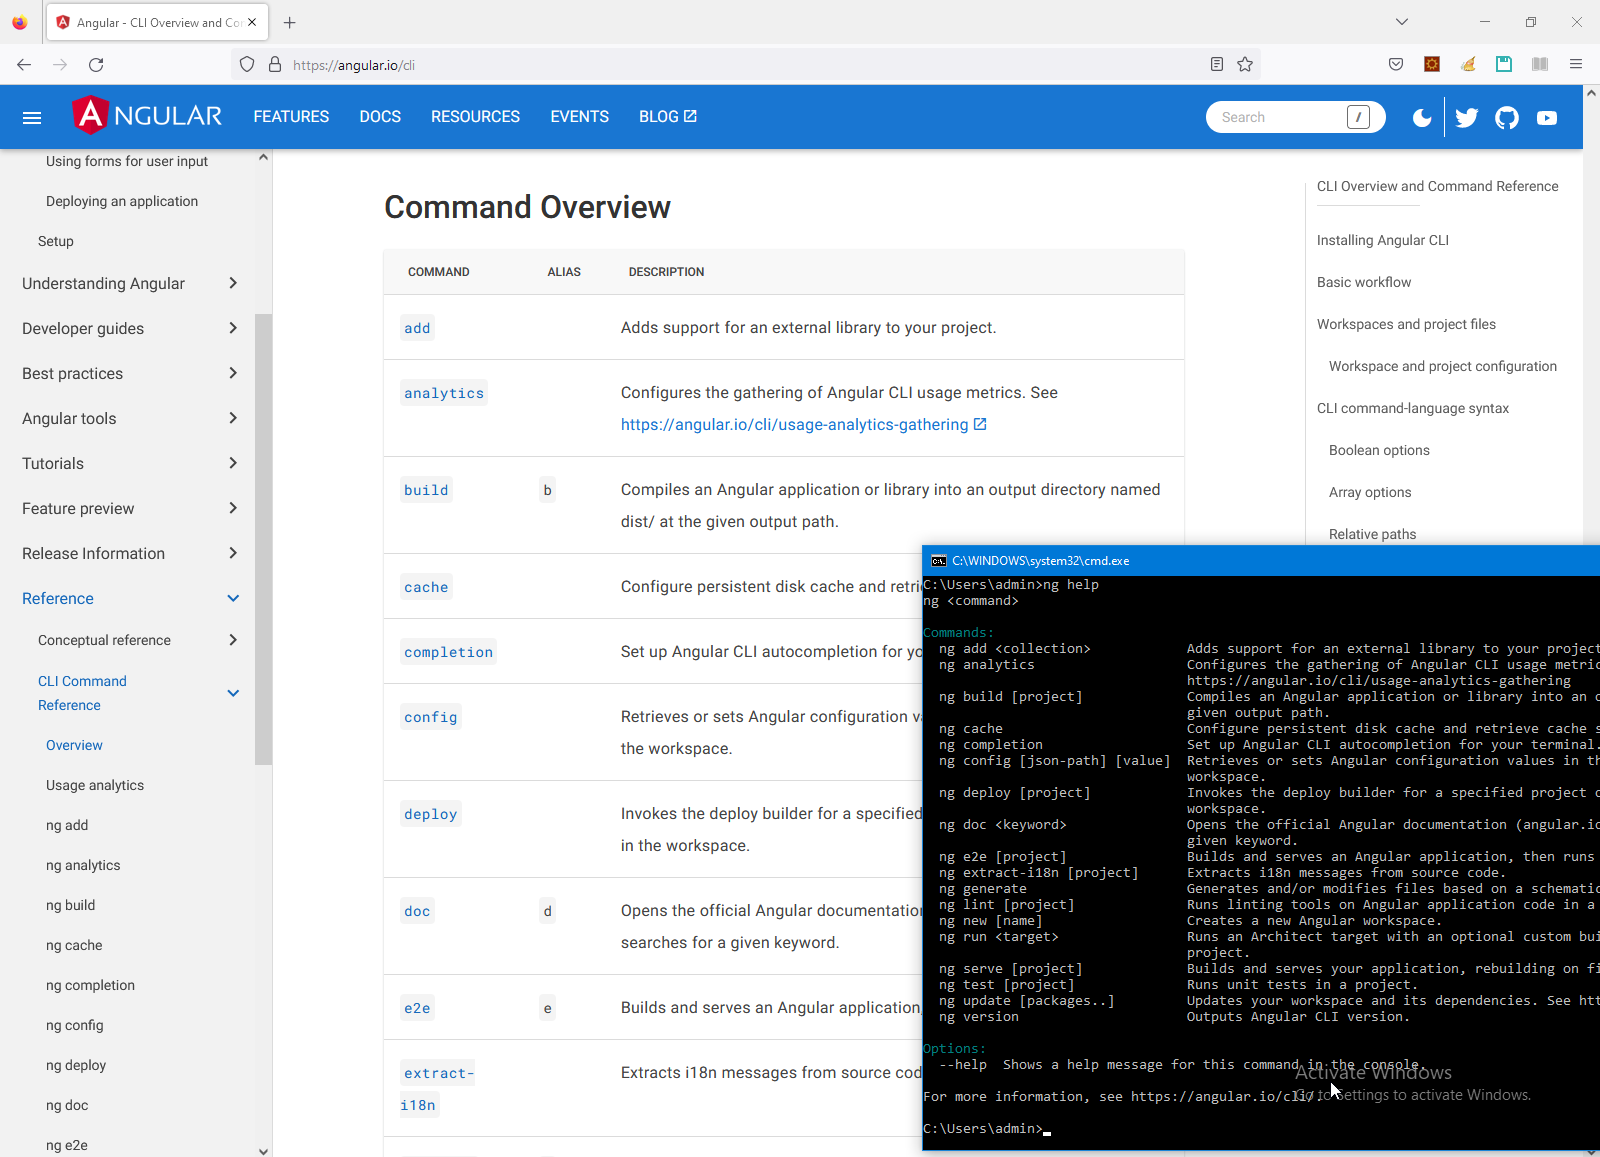
Task: Open tracking protection shield in address bar
Action: tap(247, 65)
